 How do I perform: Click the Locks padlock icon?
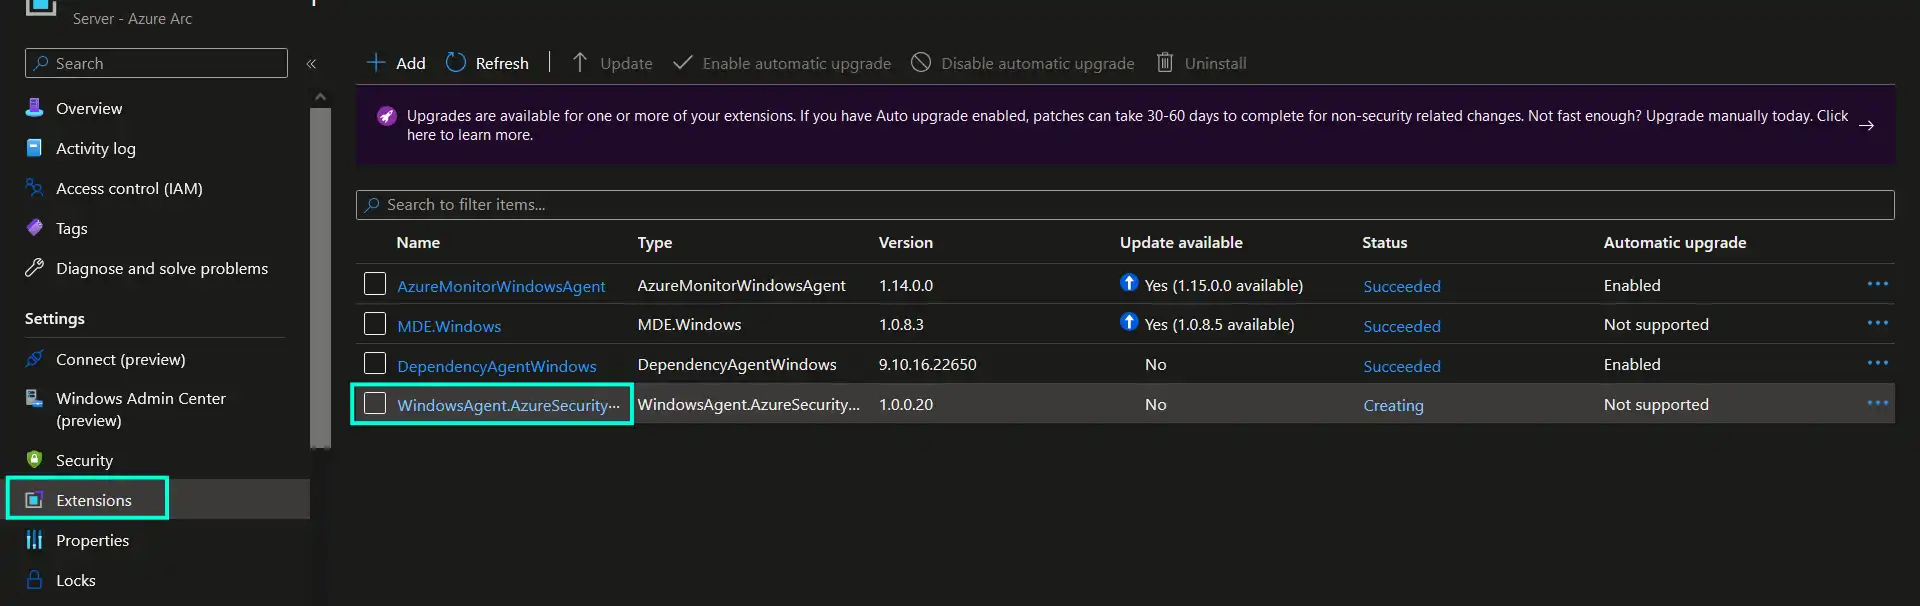pos(35,580)
